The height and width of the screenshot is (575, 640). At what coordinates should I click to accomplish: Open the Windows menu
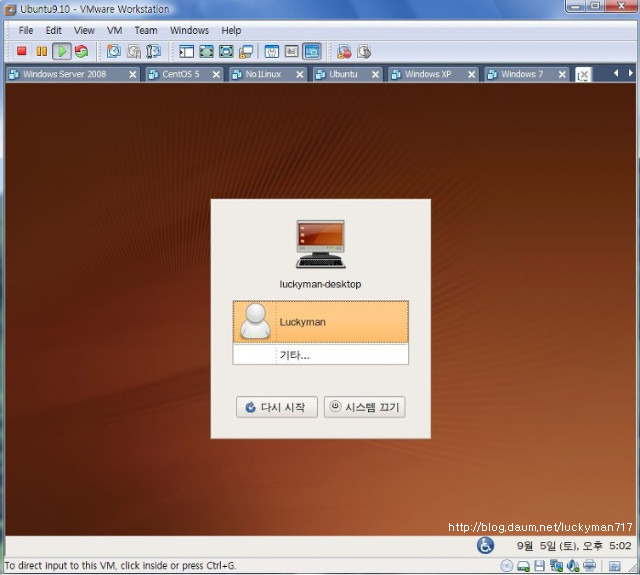point(189,31)
